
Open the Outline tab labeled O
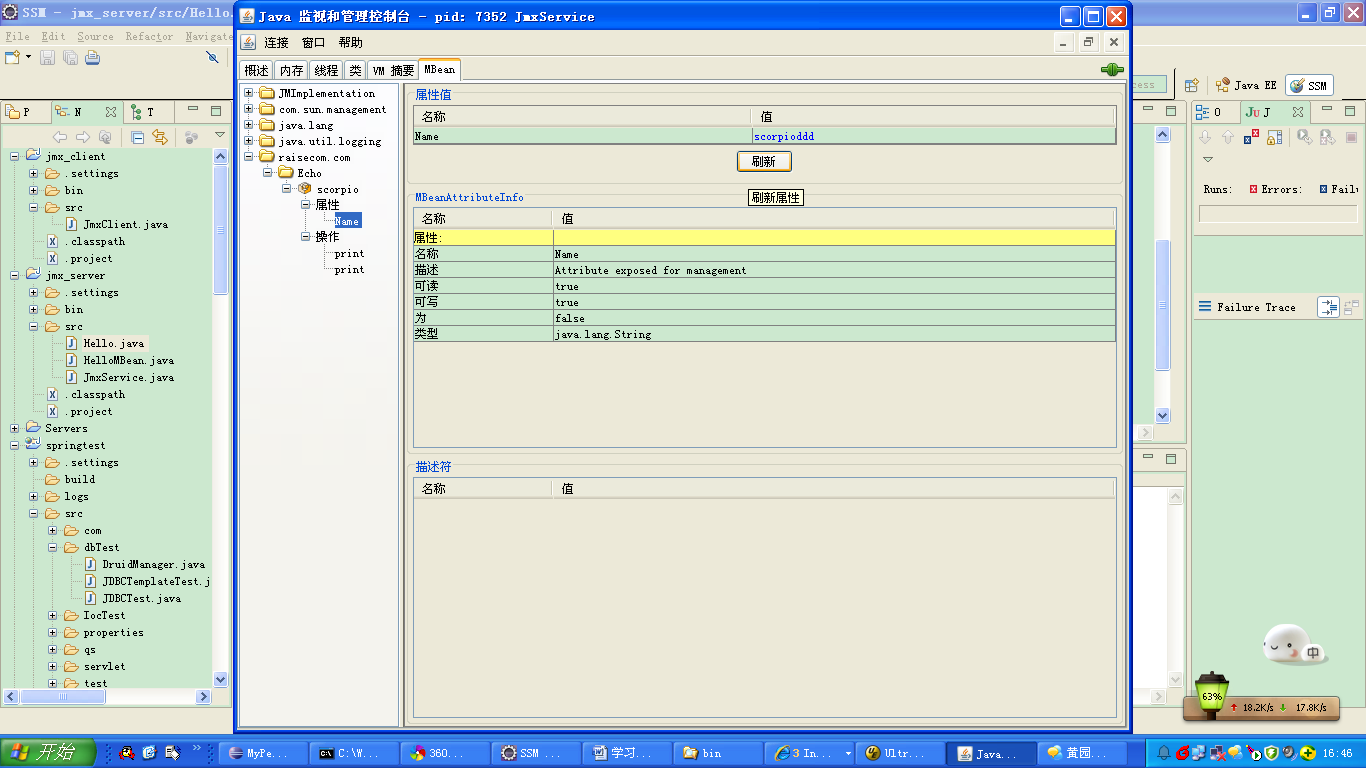(1209, 112)
